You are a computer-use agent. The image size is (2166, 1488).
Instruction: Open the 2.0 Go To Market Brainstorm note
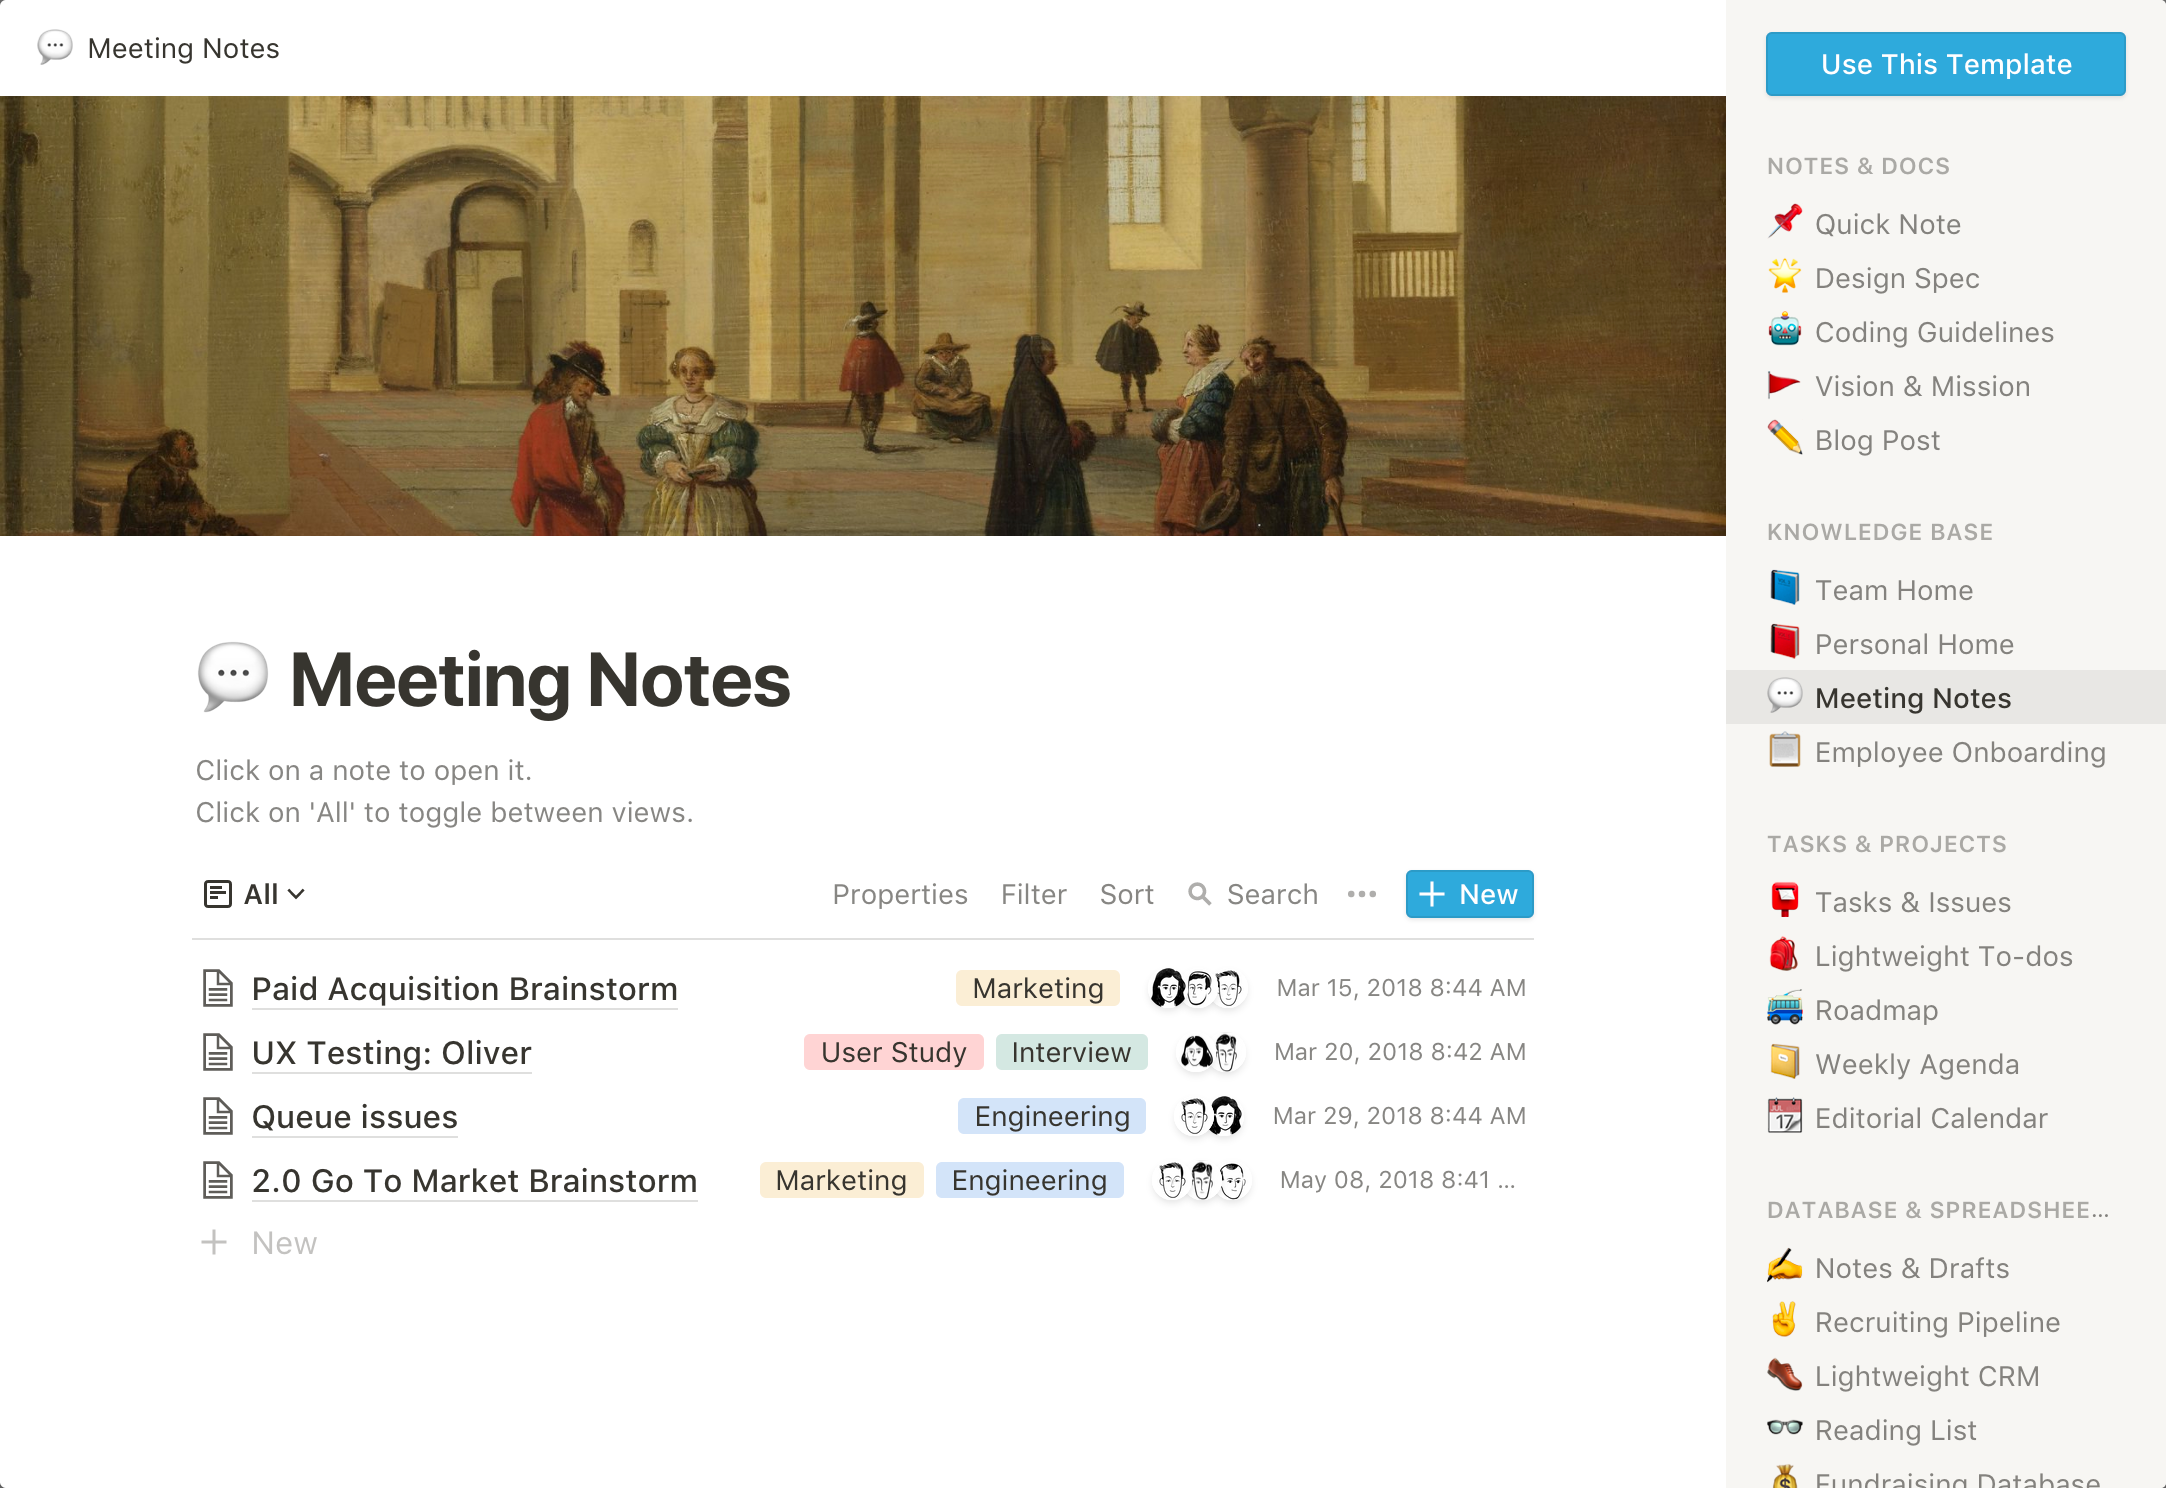[x=474, y=1180]
